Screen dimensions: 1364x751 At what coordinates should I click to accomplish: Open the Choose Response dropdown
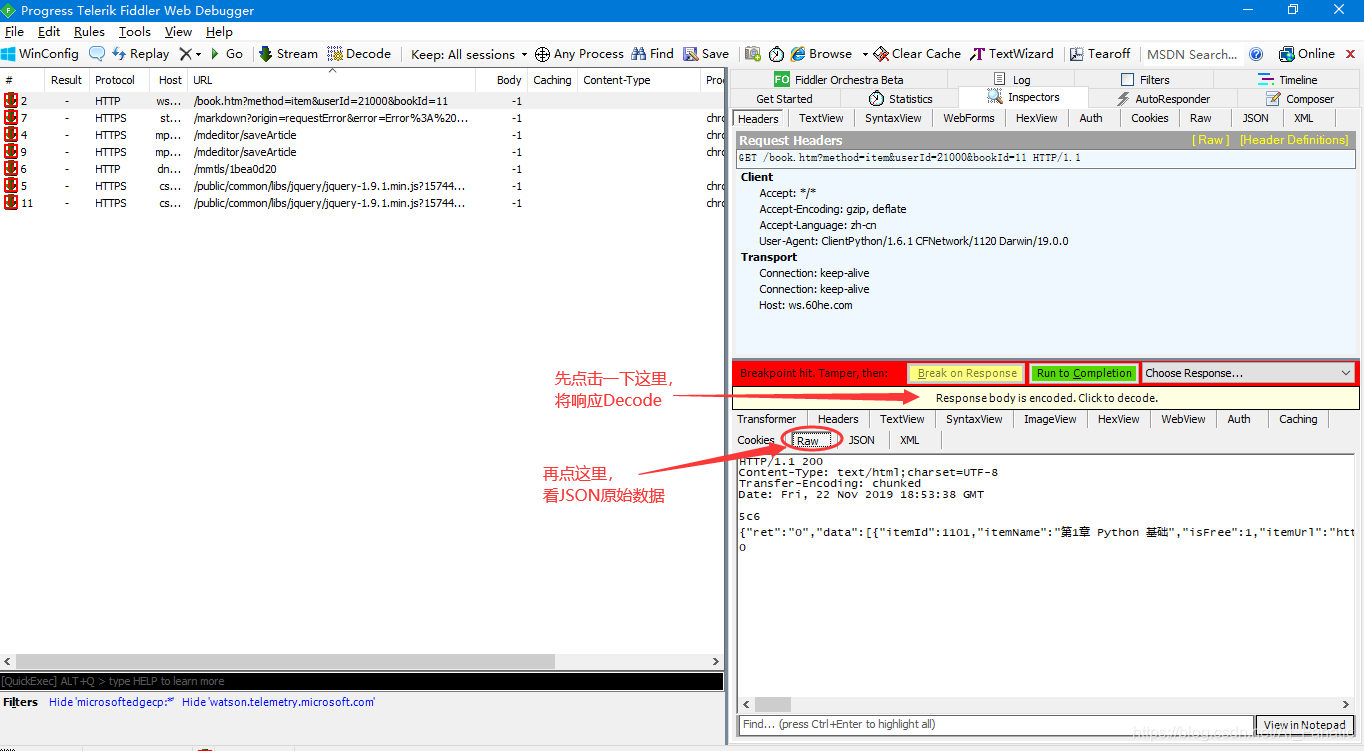tap(1248, 373)
